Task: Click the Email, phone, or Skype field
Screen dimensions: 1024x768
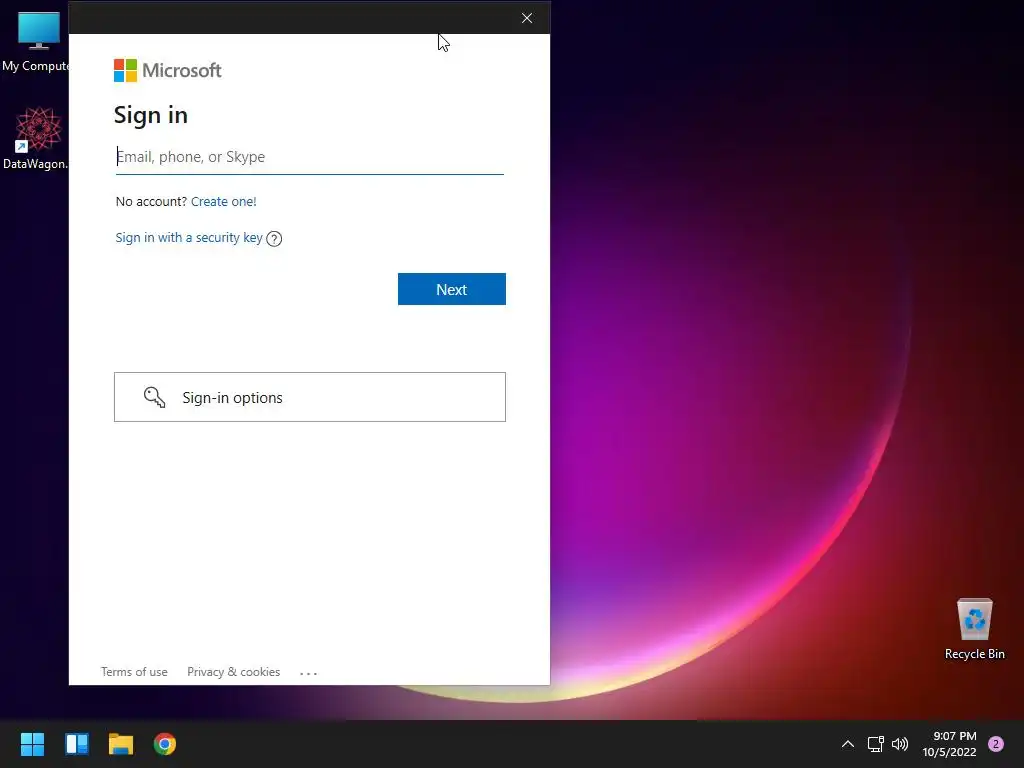Action: (x=310, y=157)
